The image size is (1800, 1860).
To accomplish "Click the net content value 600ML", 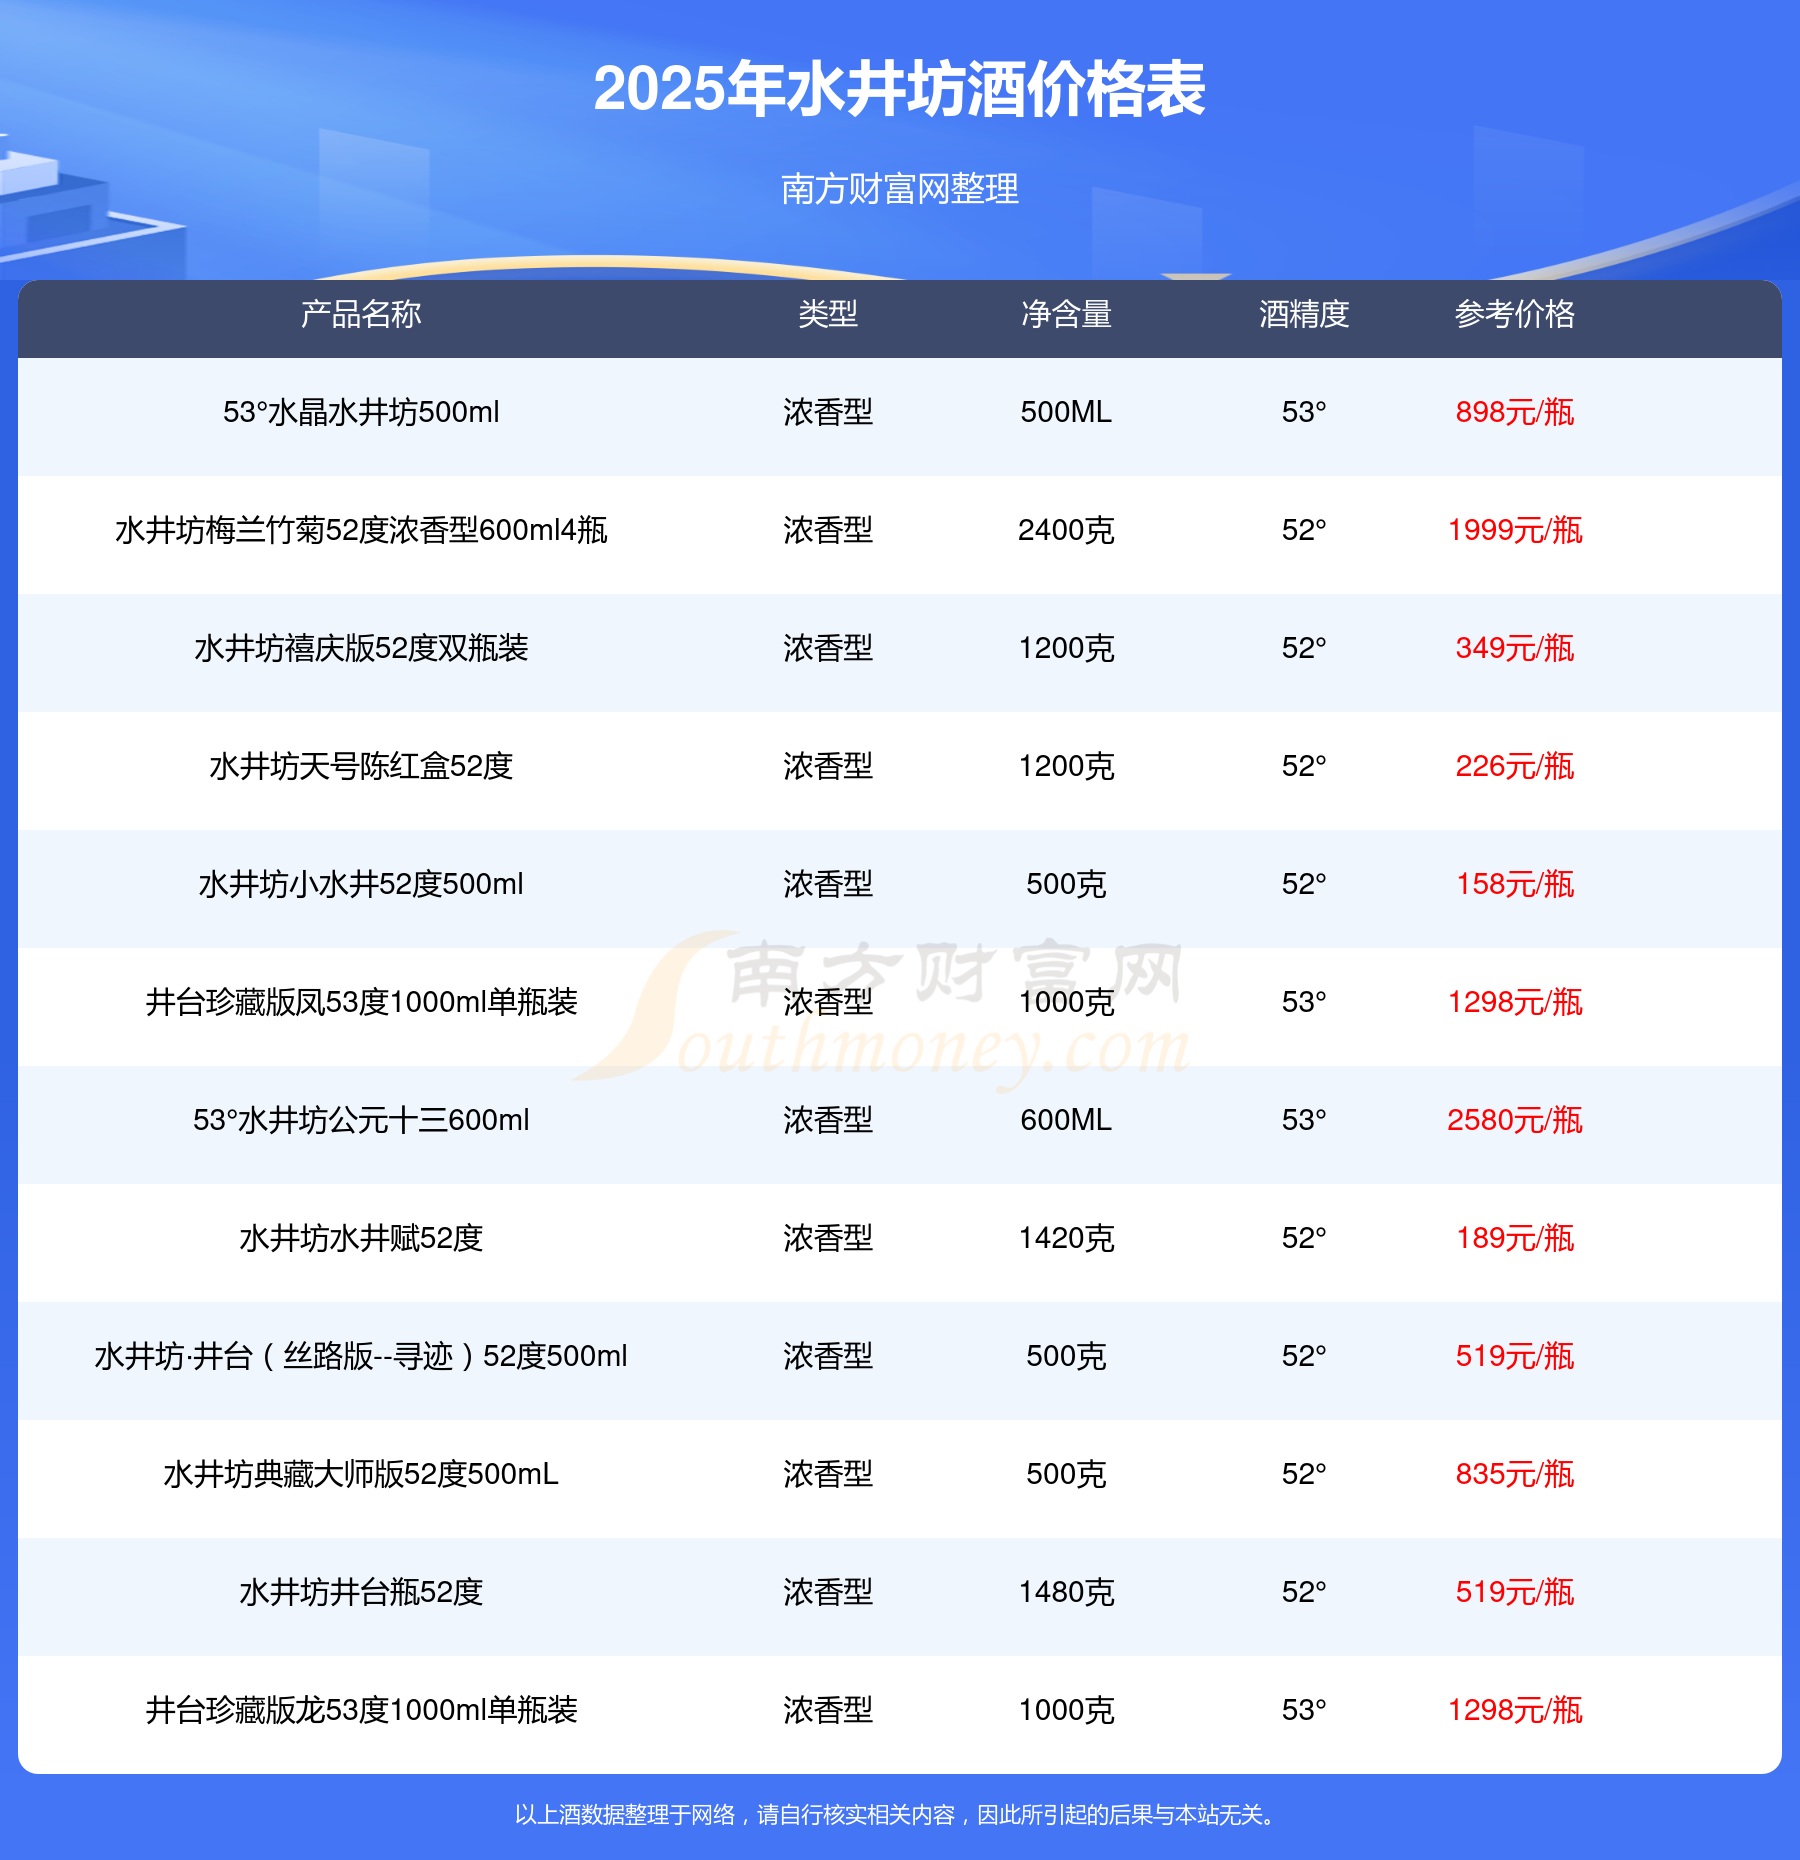I will [1066, 1120].
